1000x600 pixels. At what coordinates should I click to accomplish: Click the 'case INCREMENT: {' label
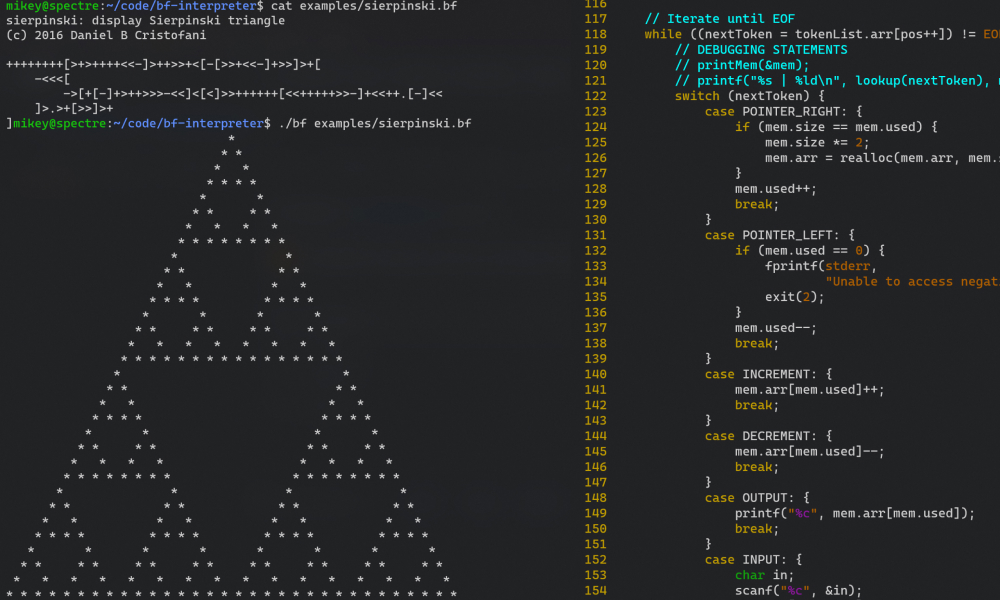click(768, 374)
